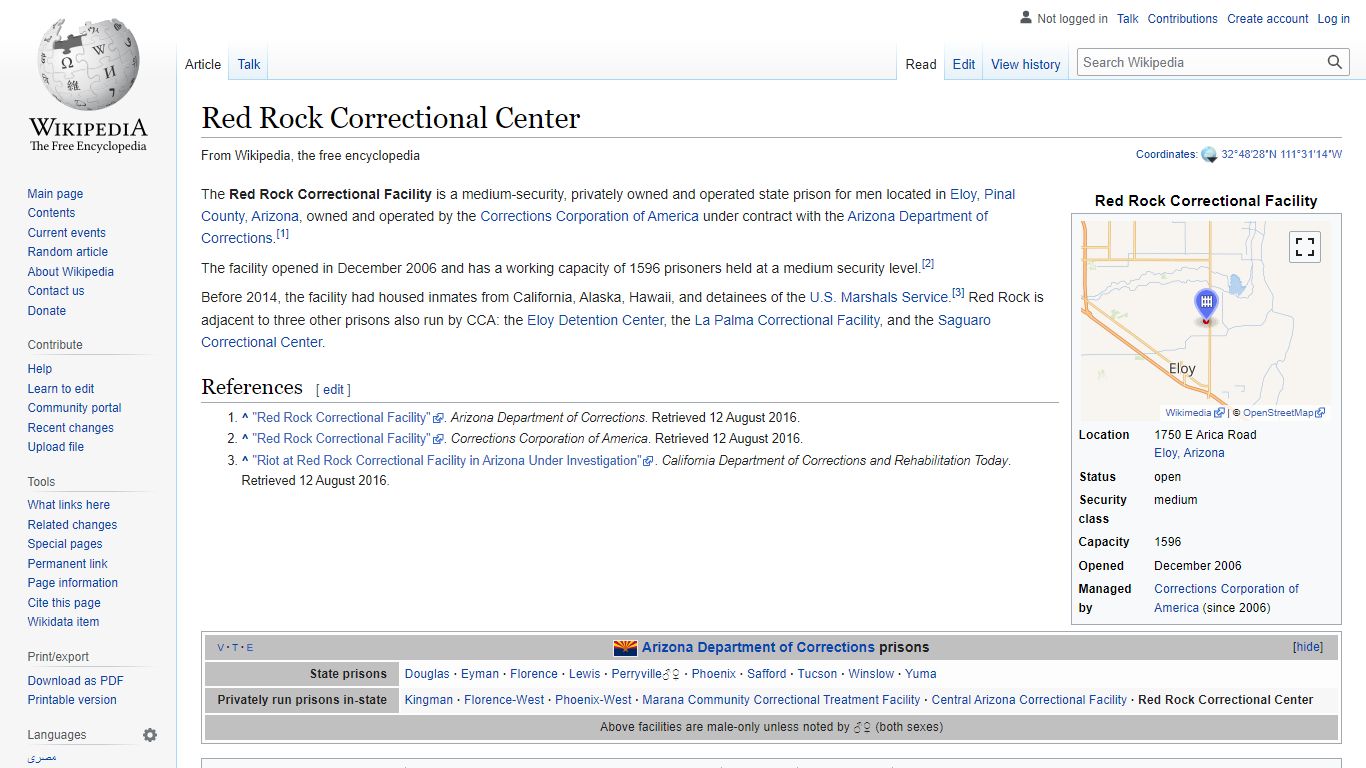Switch to the Article tab
The height and width of the screenshot is (768, 1366).
coord(203,64)
